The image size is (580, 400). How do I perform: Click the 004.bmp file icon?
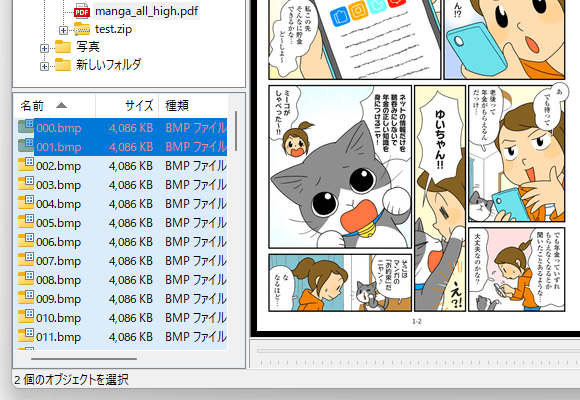tap(26, 202)
